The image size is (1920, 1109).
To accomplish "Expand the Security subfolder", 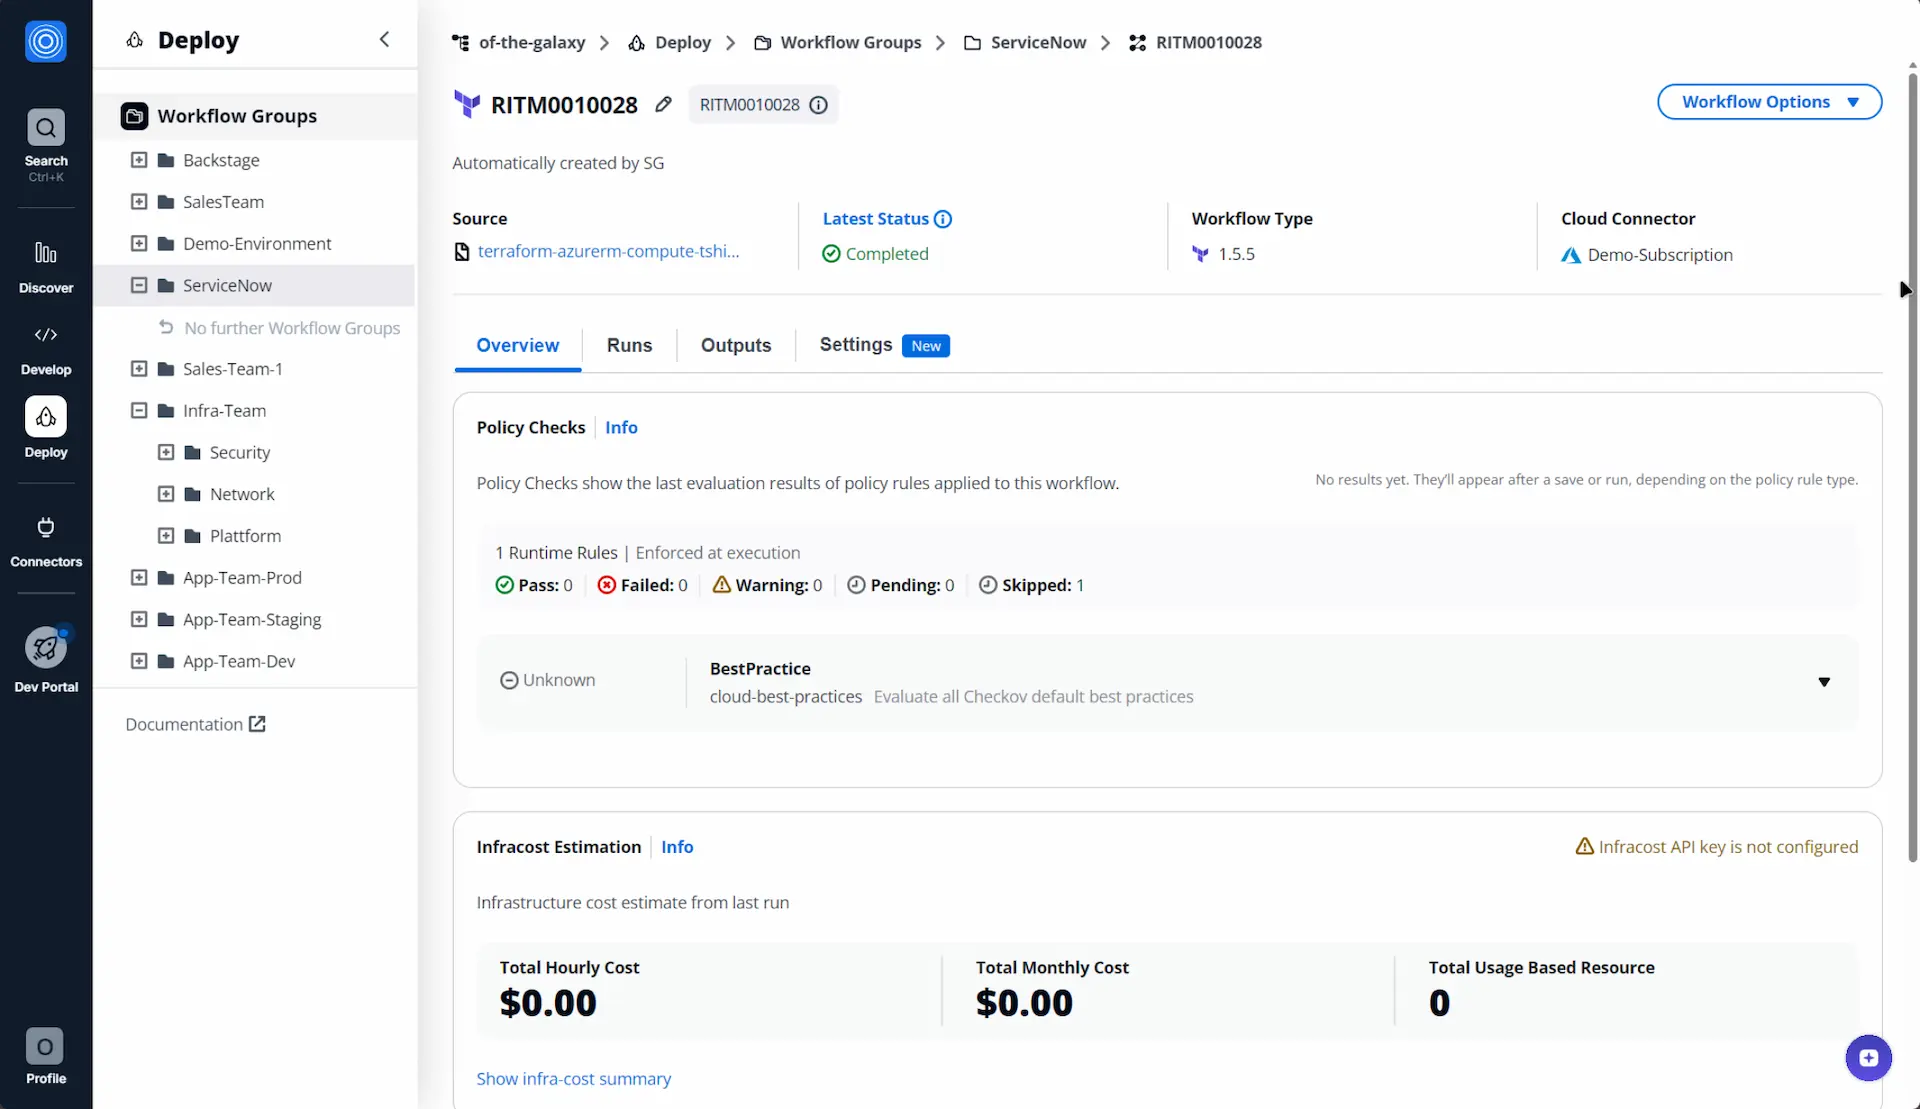I will pos(166,453).
